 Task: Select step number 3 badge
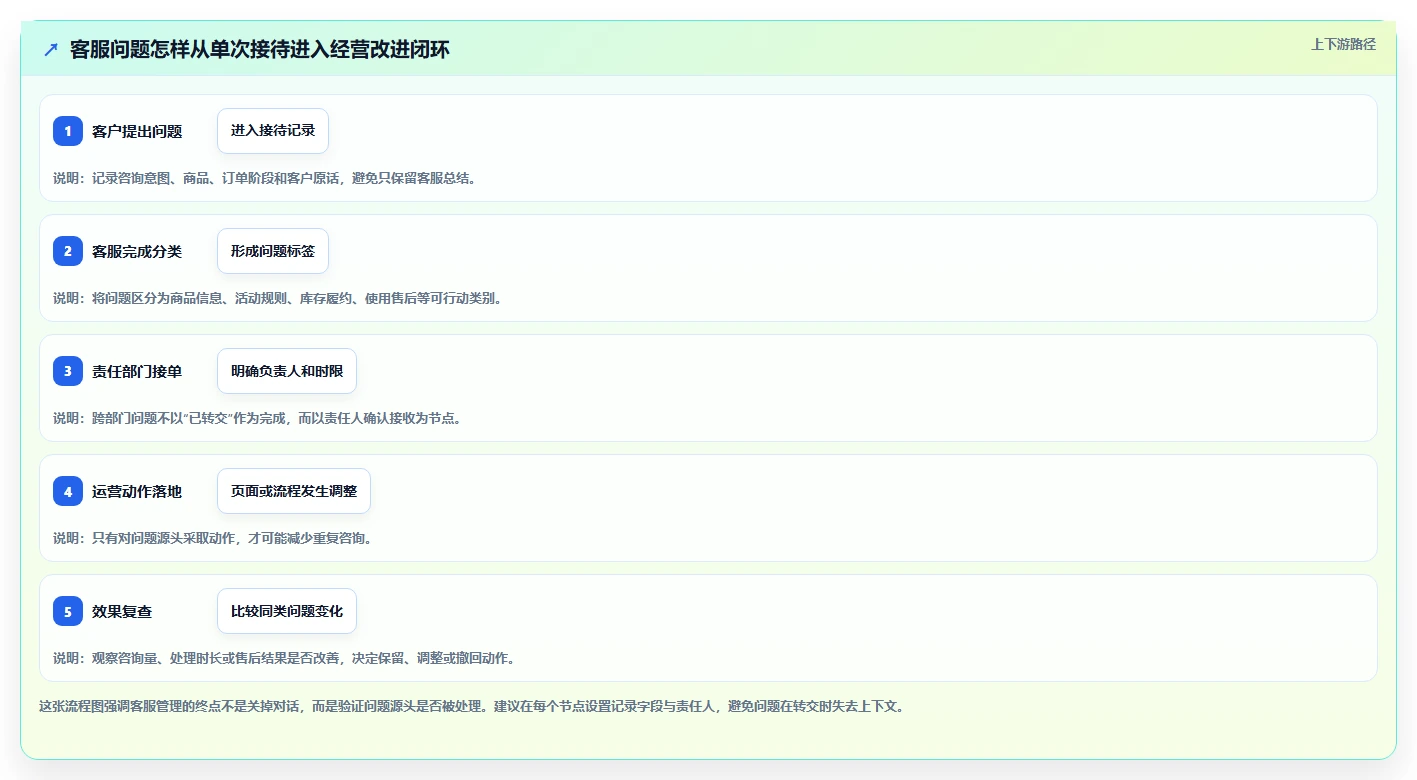[68, 371]
